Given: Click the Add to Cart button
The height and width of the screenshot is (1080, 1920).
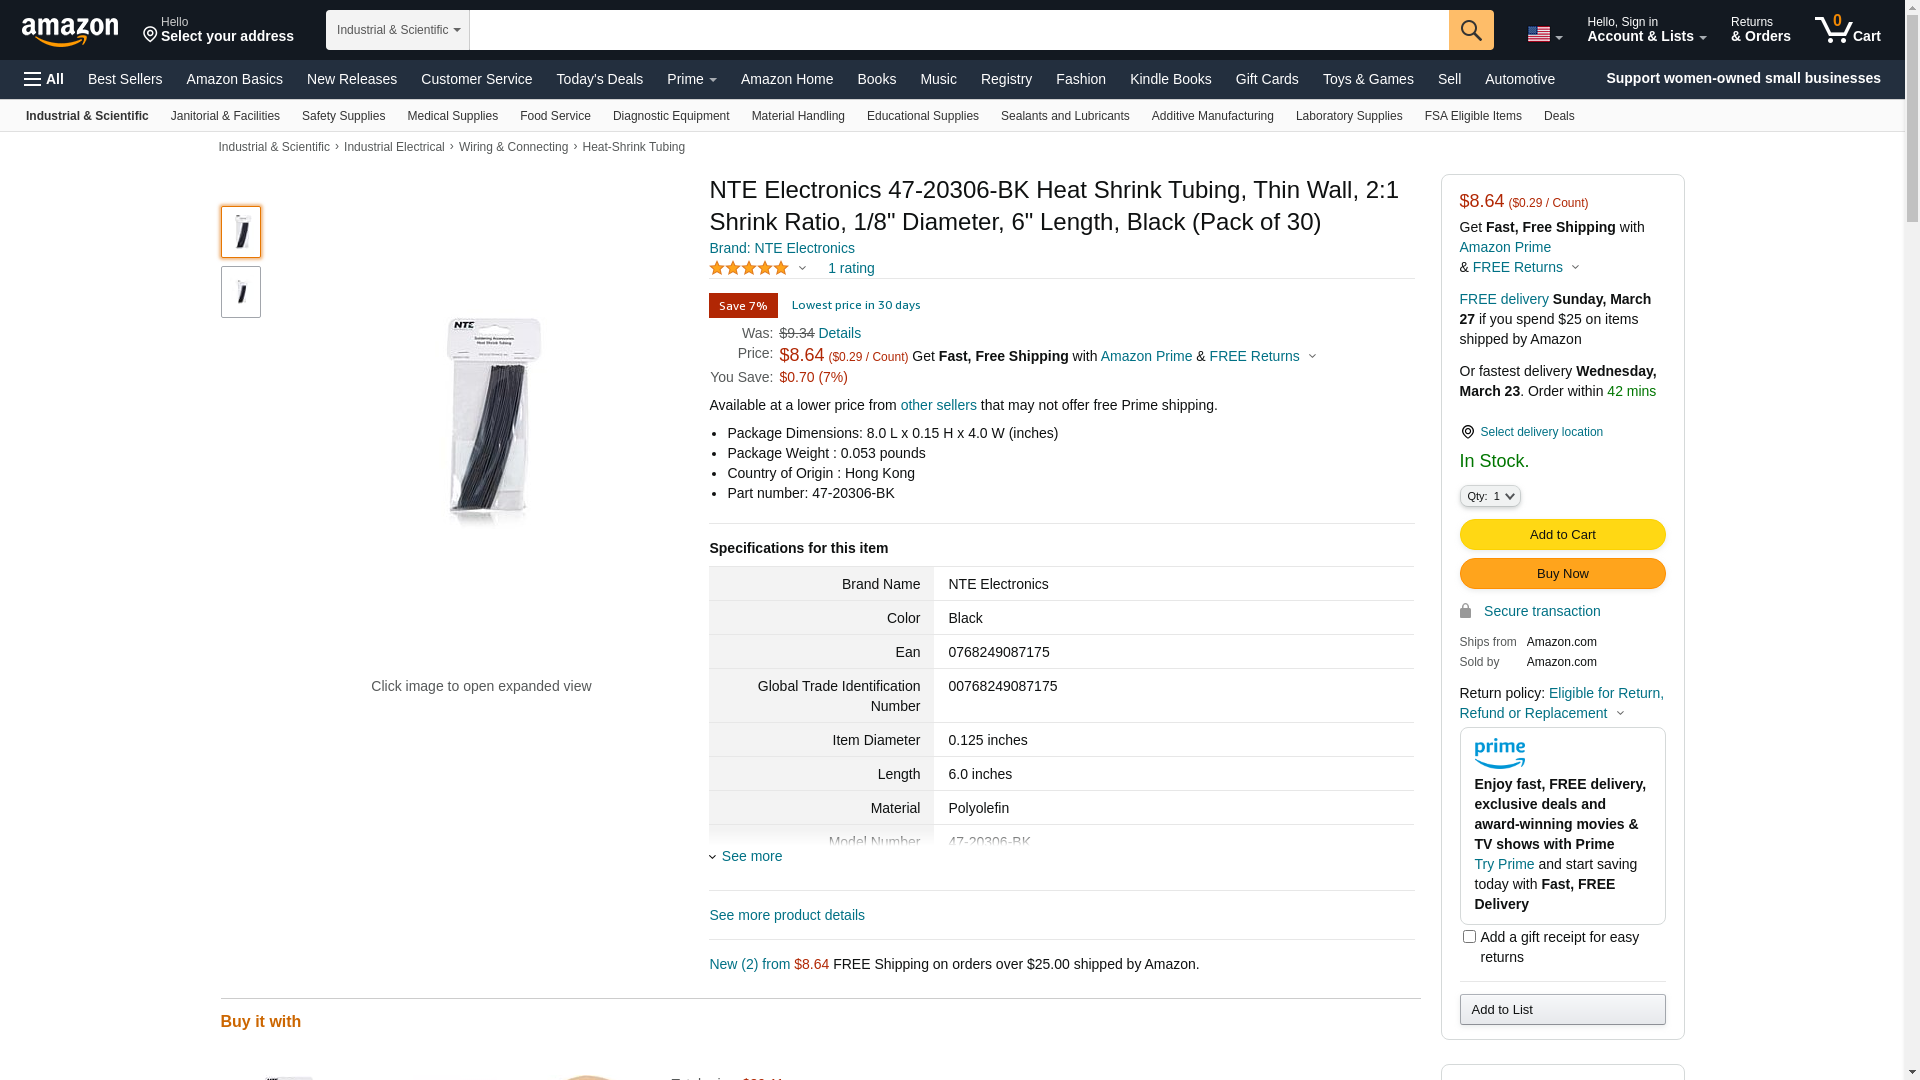Looking at the screenshot, I should click(1562, 535).
